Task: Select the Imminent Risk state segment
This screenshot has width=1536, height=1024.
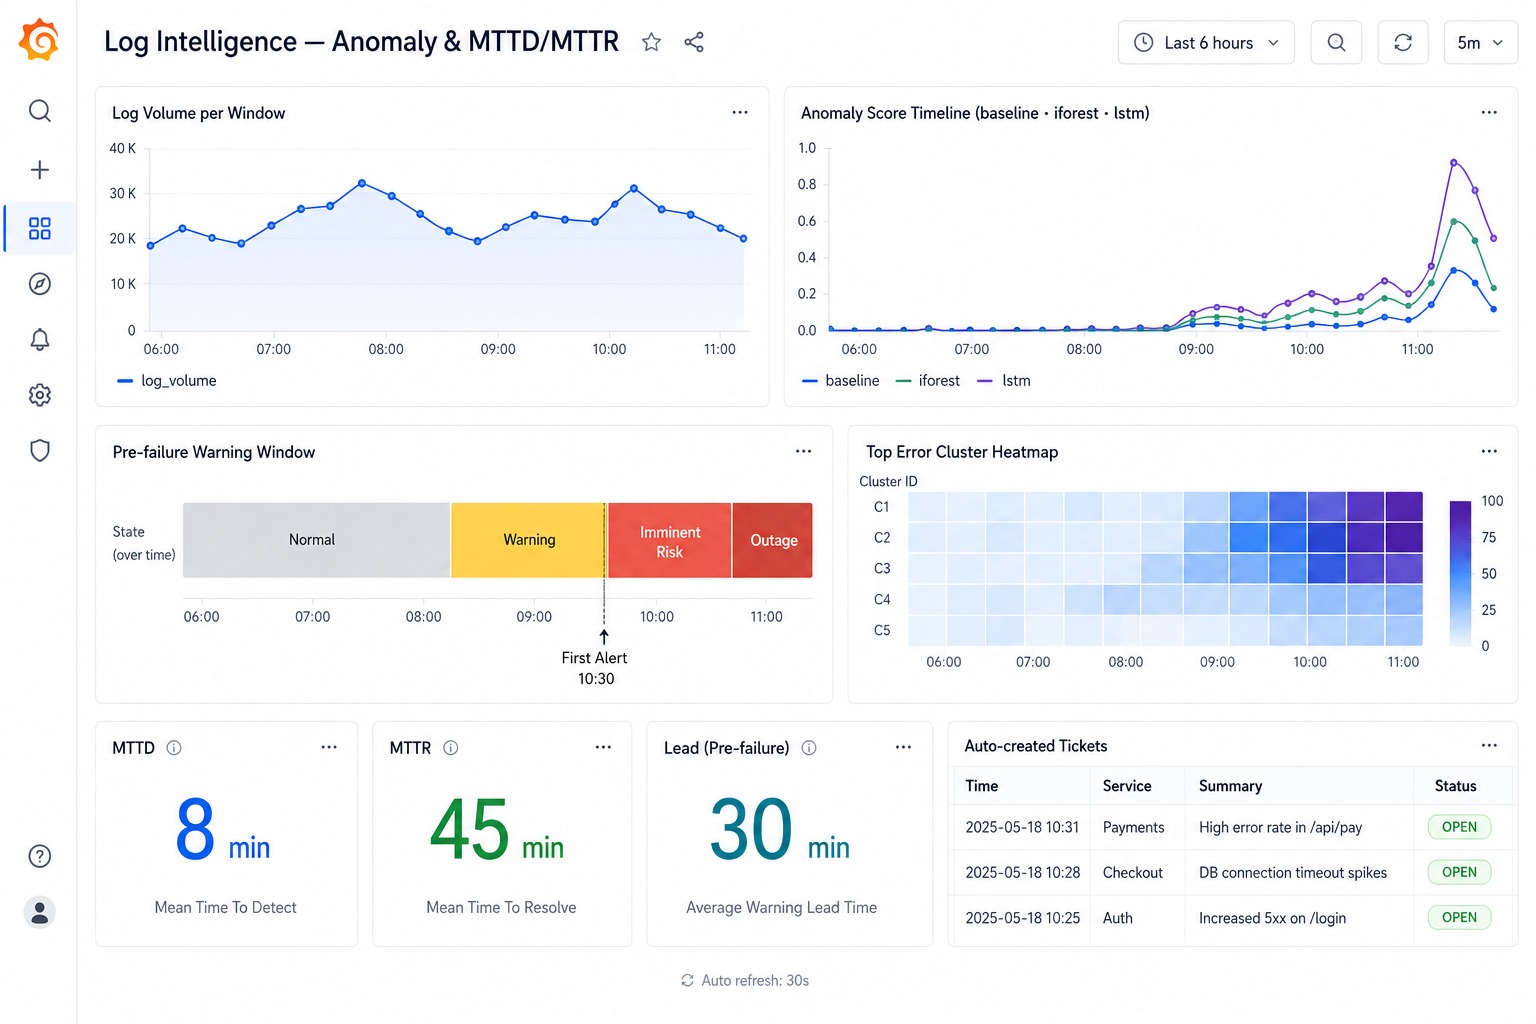Action: (670, 540)
